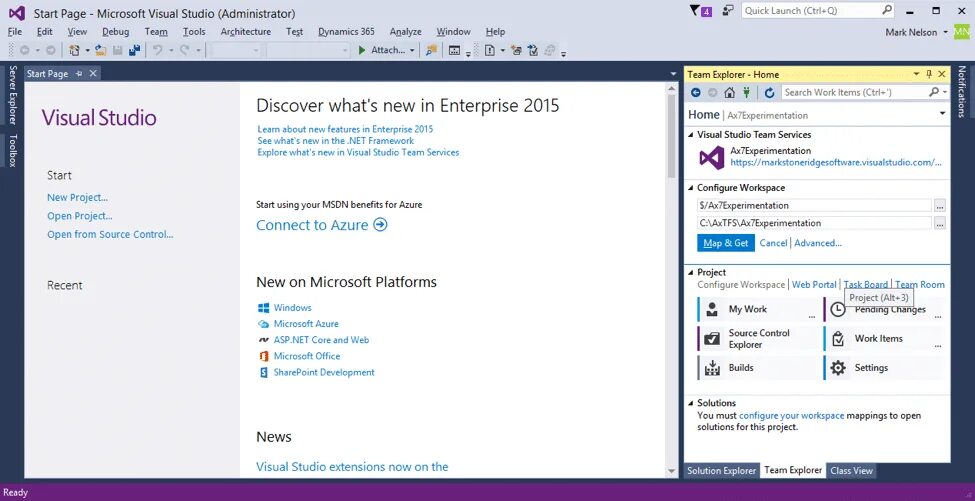Toggle pin on Start Page tab
This screenshot has width=975, height=501.
(79, 73)
